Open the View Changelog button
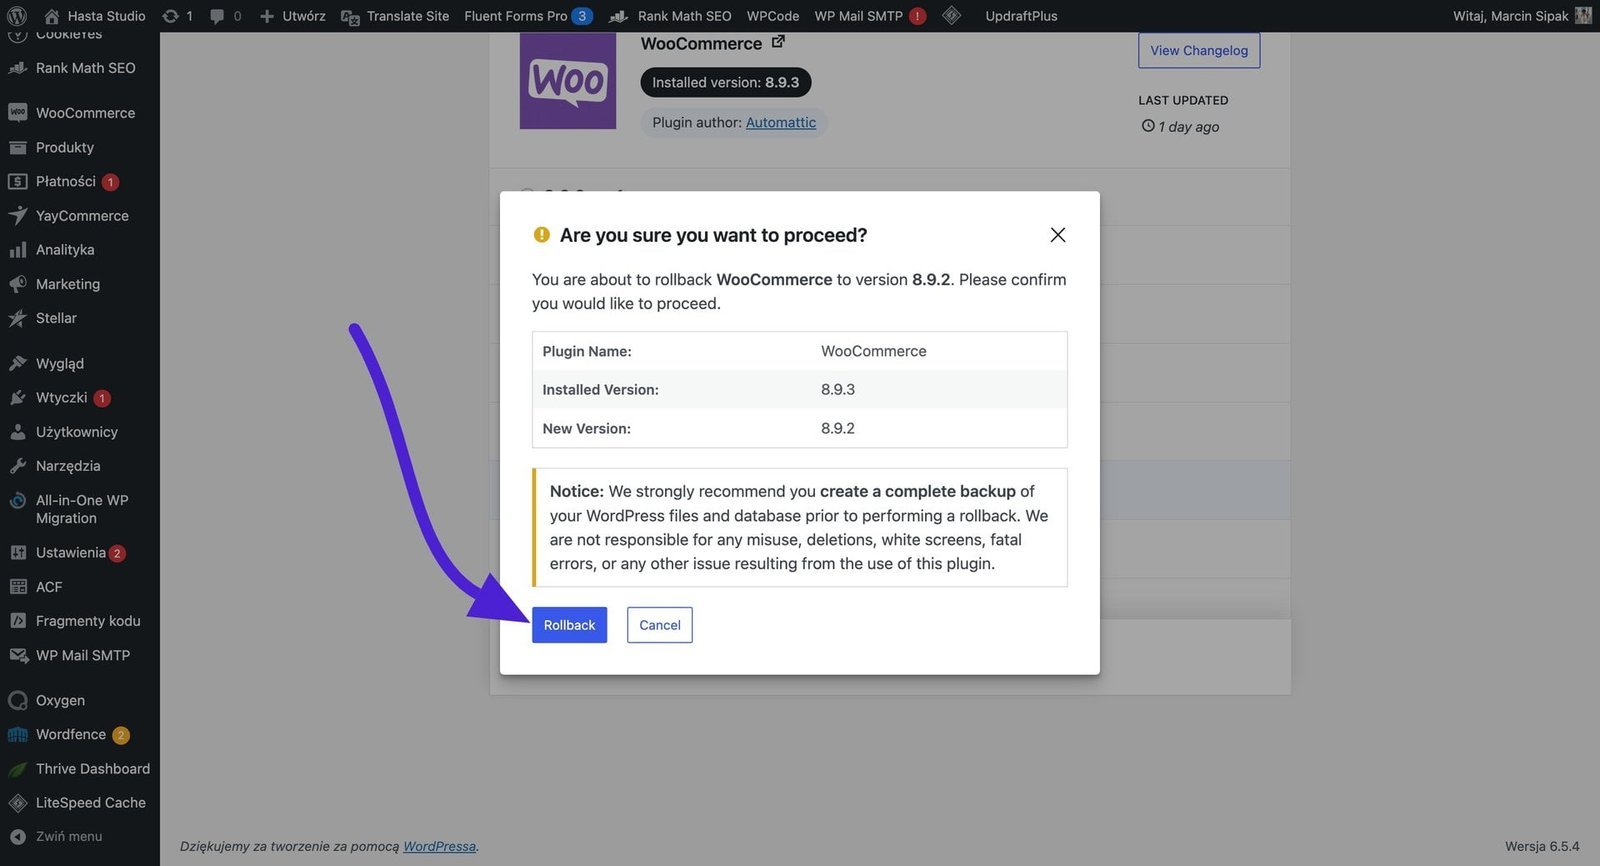The image size is (1600, 866). click(1198, 51)
